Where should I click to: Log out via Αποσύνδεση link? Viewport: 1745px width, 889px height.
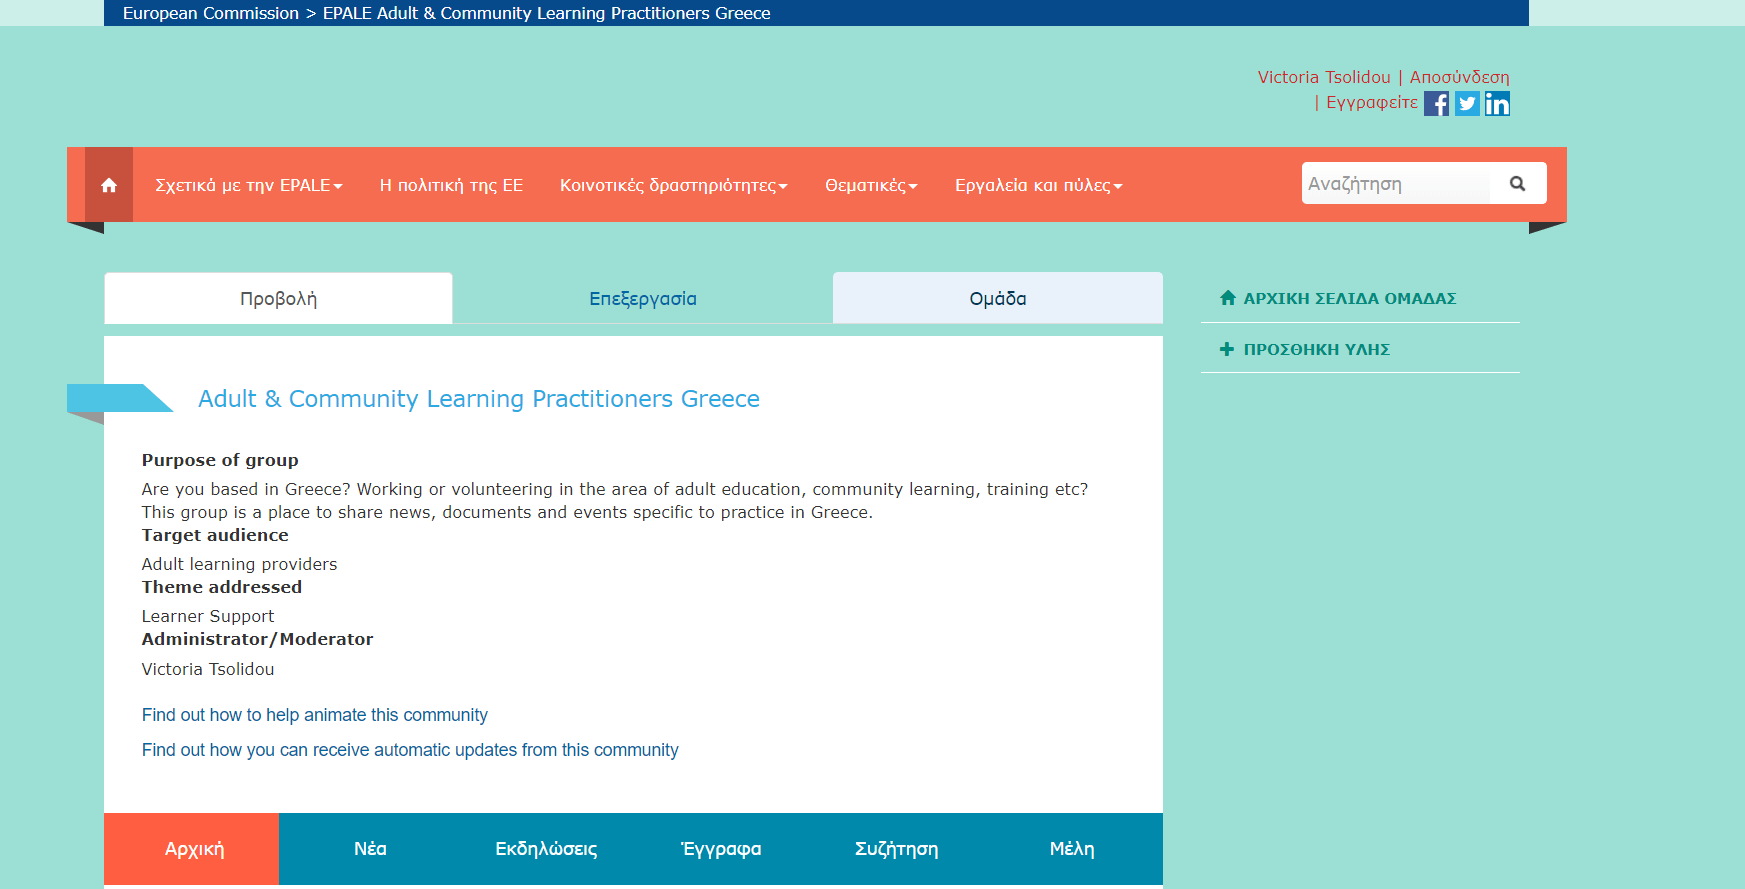point(1459,77)
